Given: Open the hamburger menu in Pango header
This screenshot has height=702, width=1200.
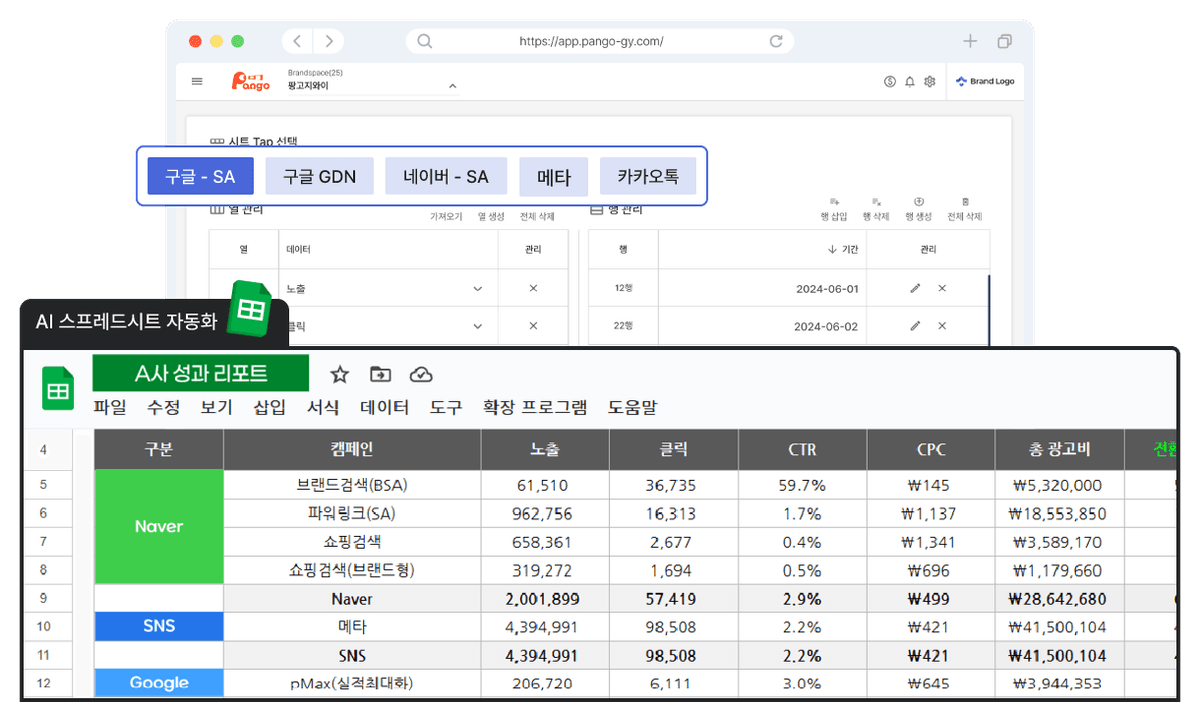Looking at the screenshot, I should [197, 82].
